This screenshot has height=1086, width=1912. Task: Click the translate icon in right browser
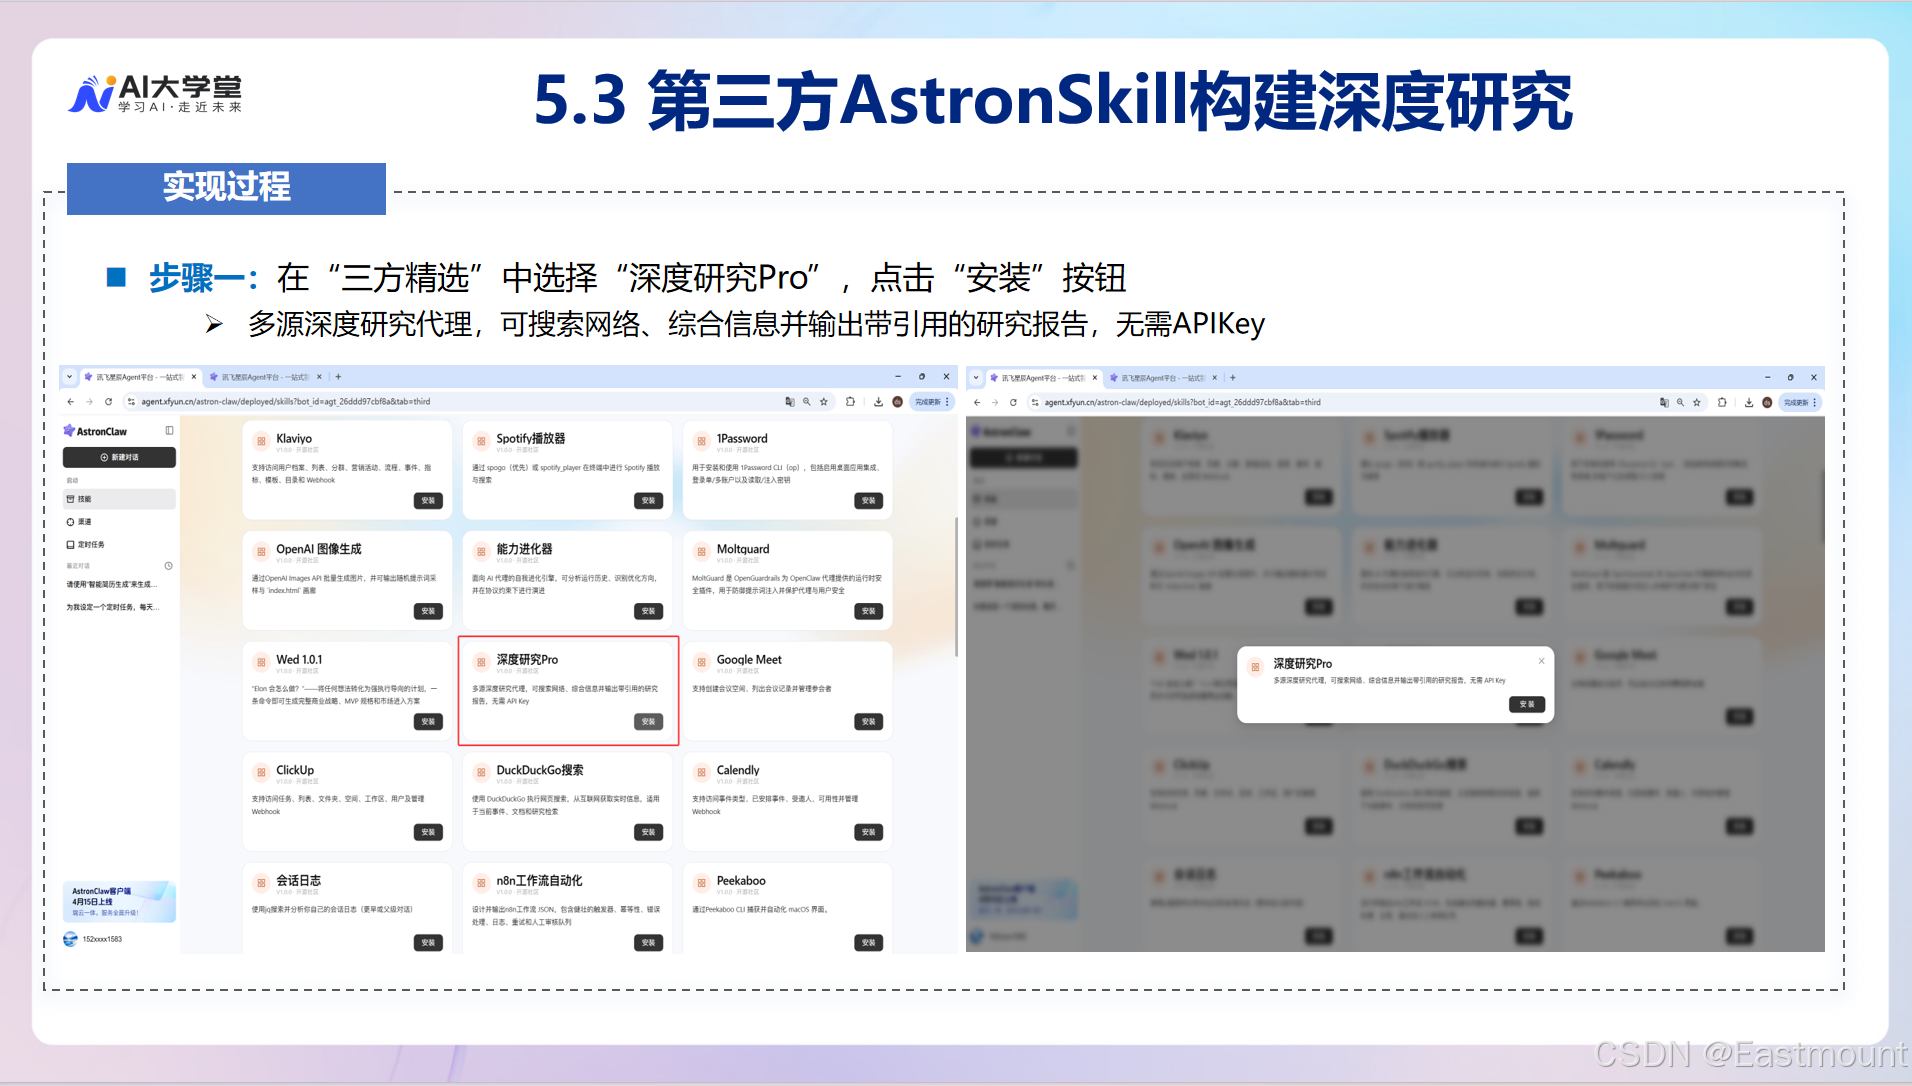click(x=1664, y=403)
